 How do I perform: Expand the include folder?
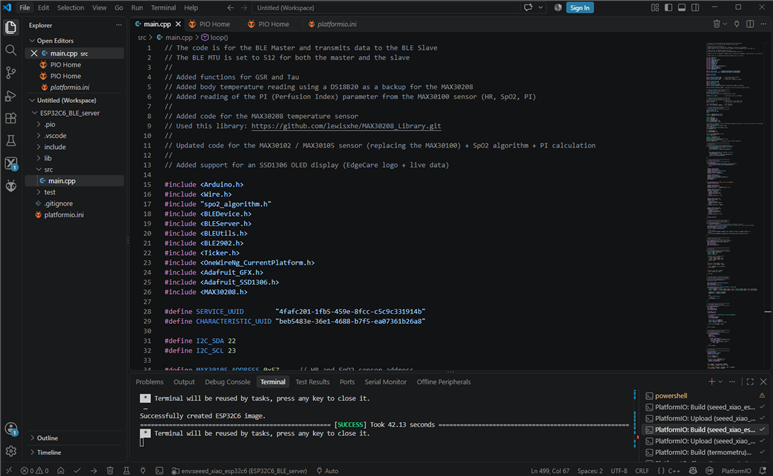55,147
